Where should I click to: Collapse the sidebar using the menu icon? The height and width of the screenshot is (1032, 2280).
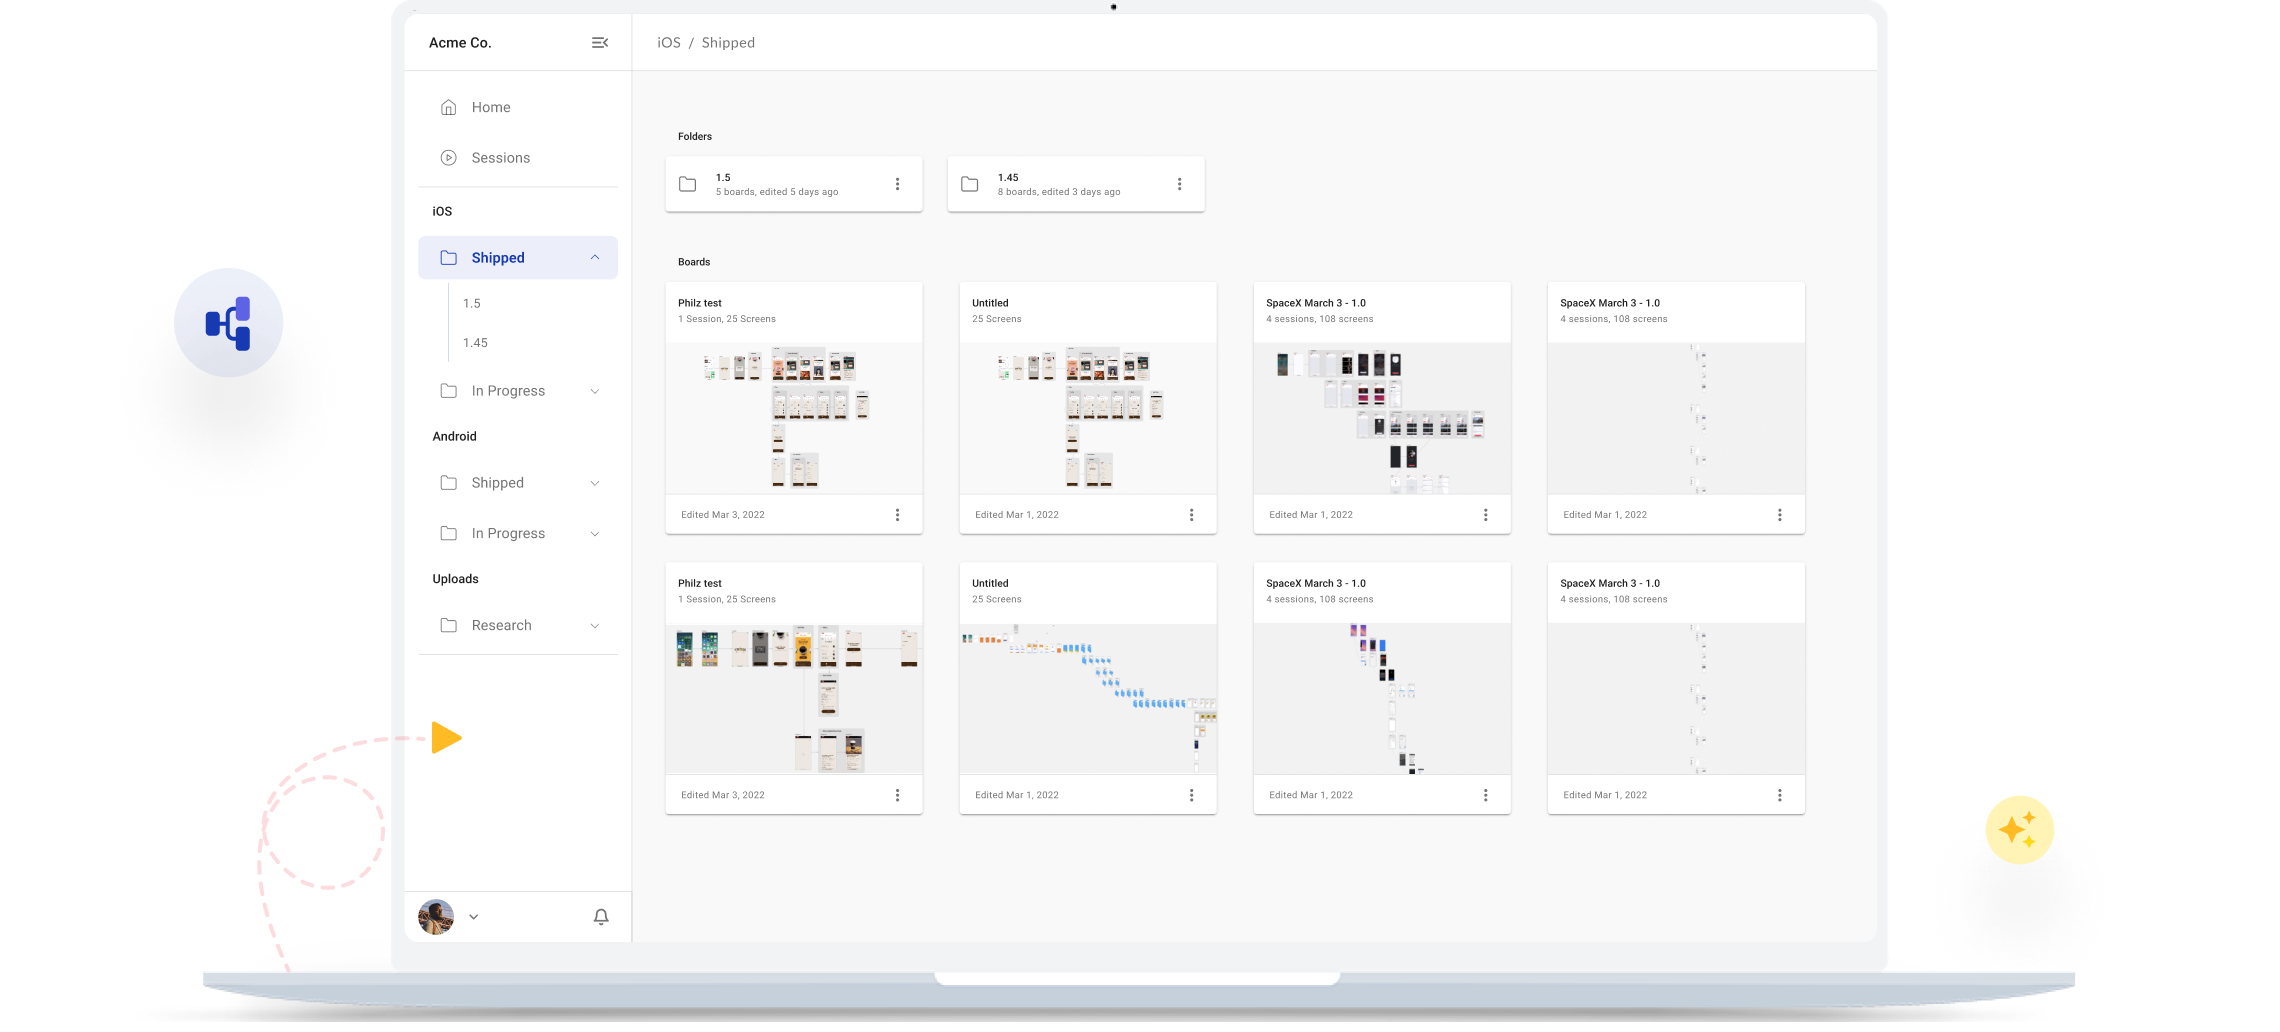(x=600, y=43)
